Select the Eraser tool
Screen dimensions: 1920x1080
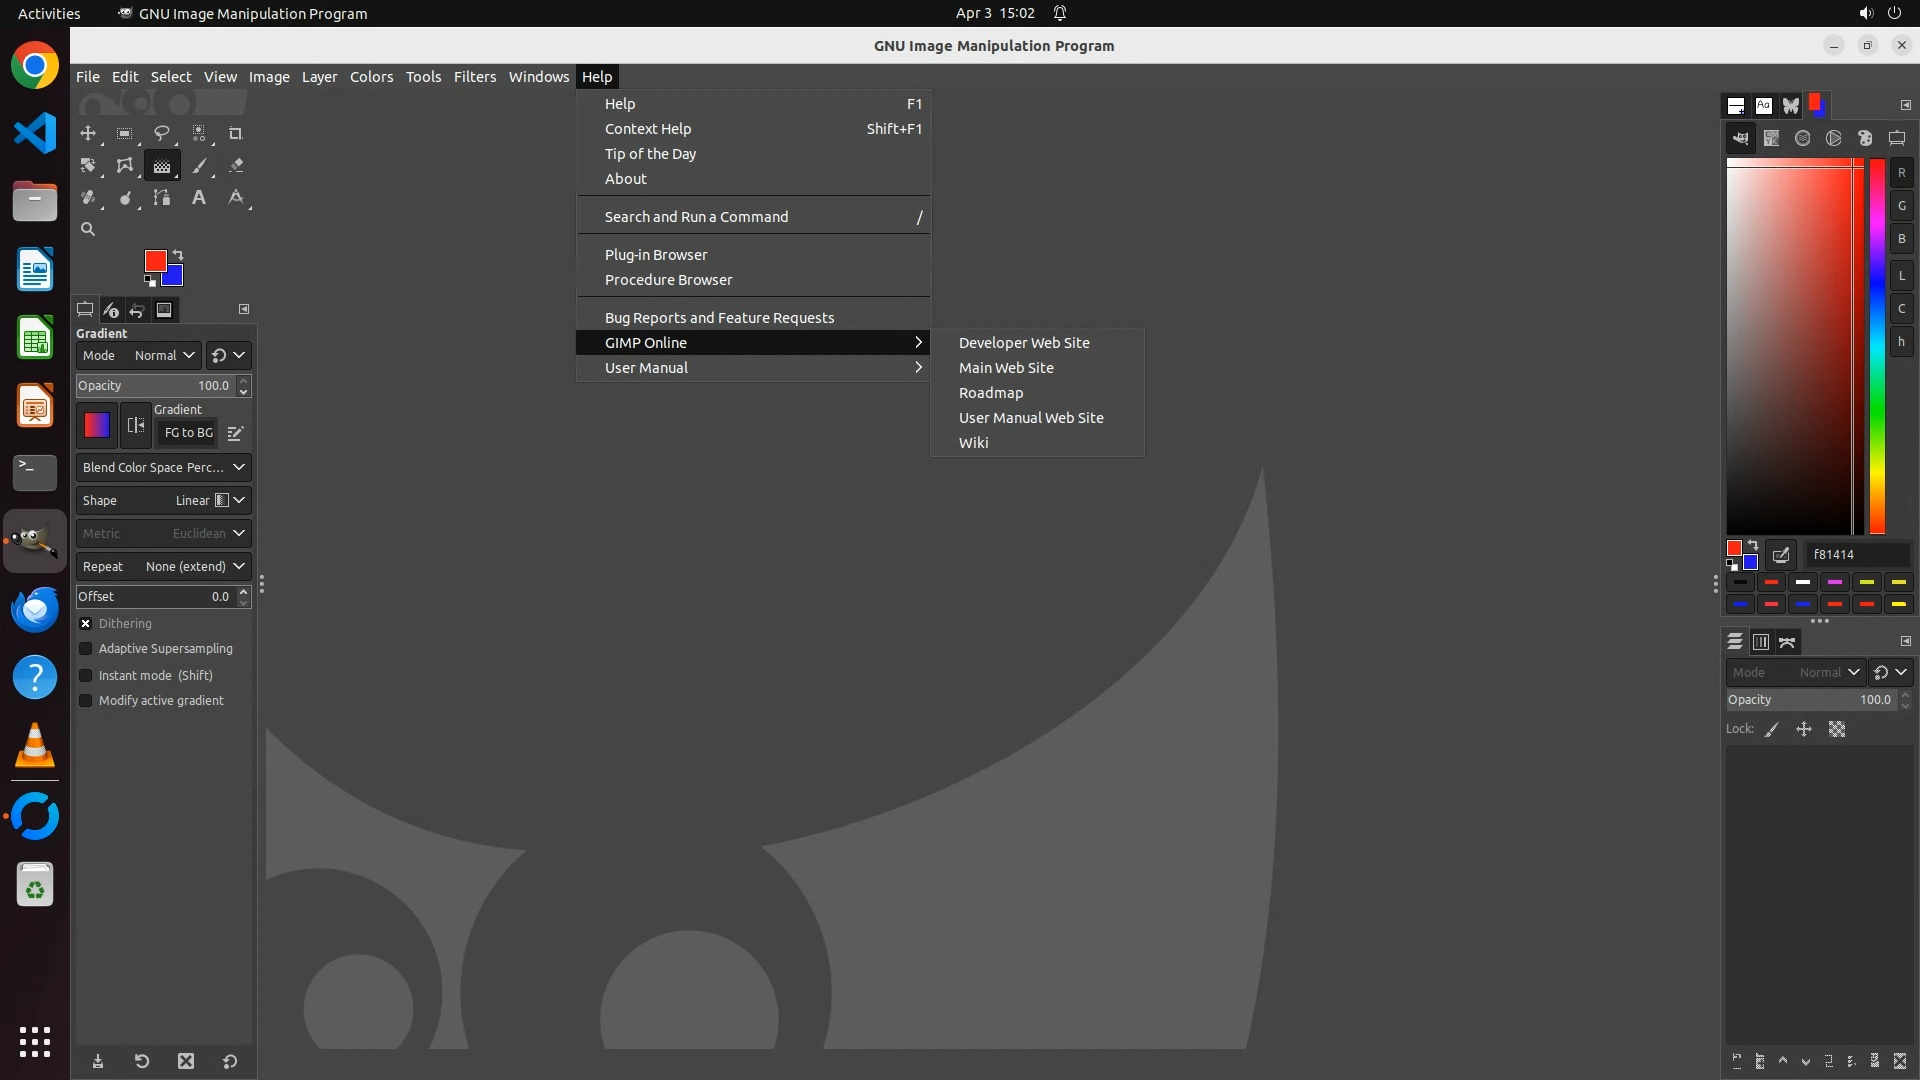click(x=236, y=166)
